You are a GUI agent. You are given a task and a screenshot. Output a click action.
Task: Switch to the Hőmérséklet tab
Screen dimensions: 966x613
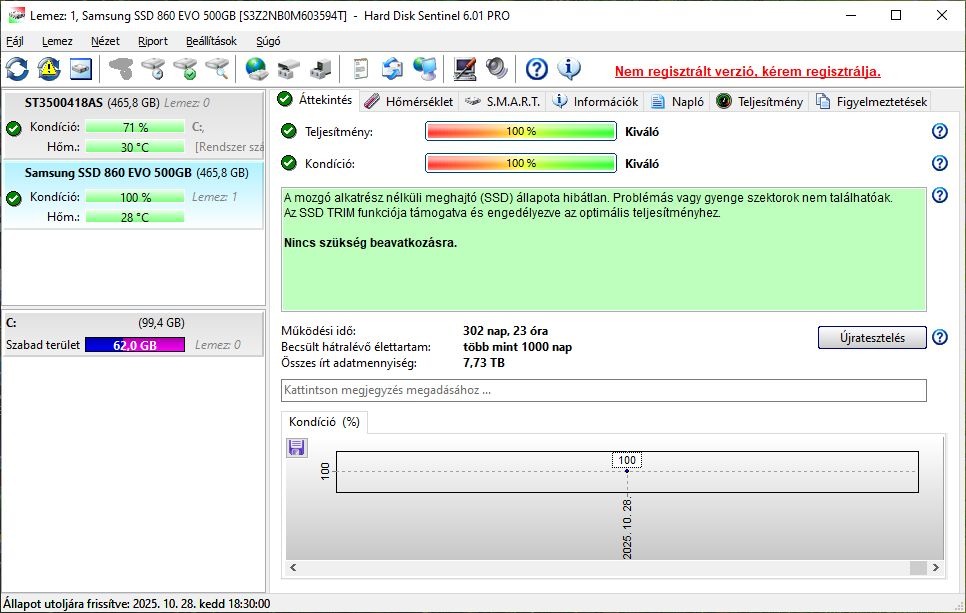click(x=409, y=102)
